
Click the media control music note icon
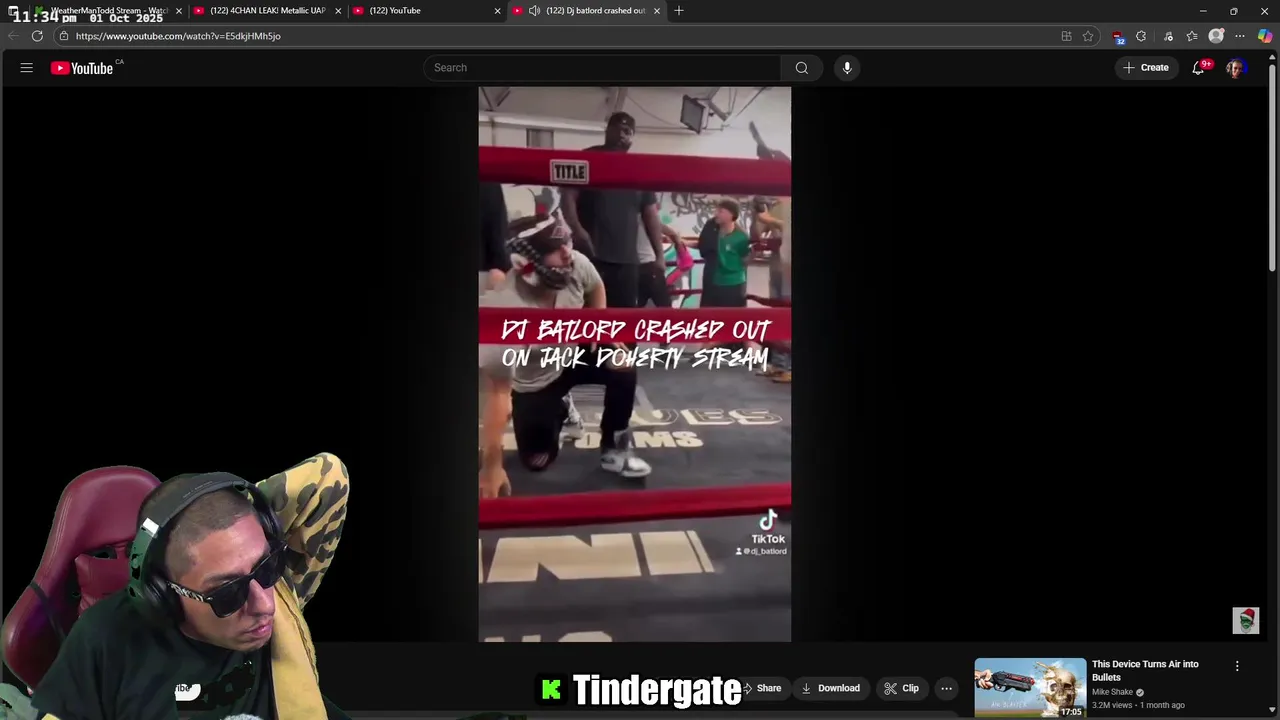(1168, 36)
